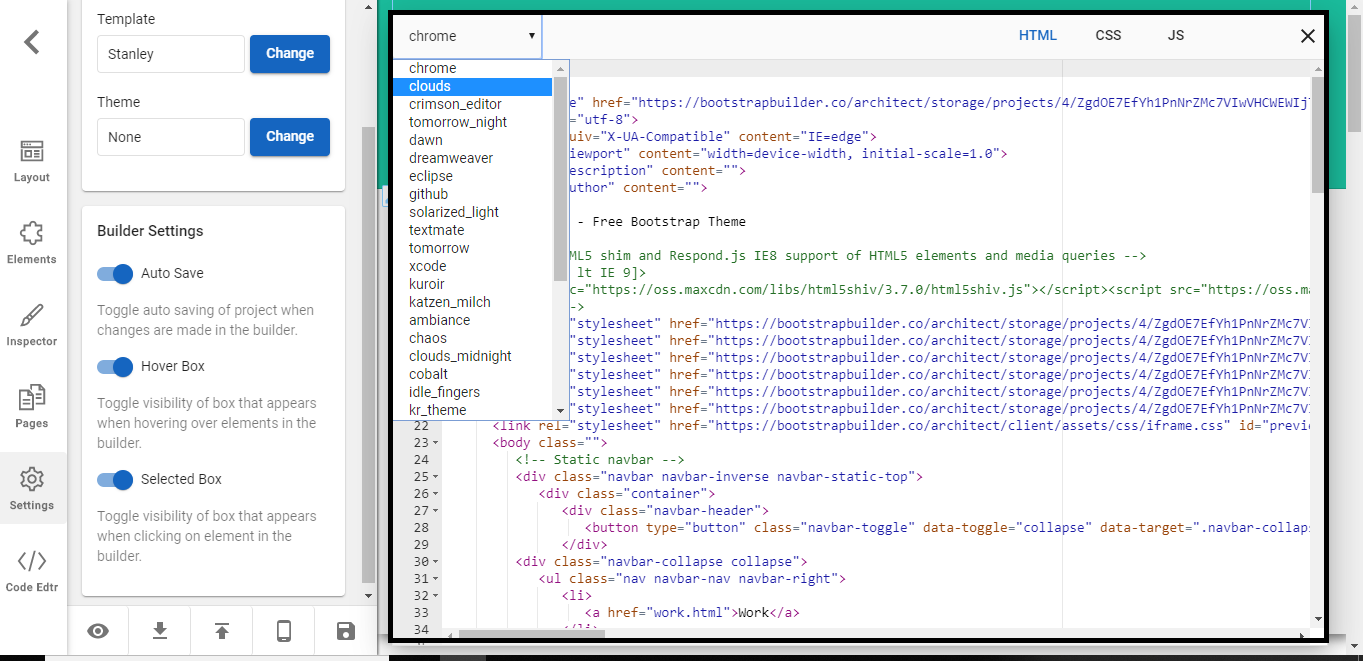Viewport: 1363px width, 661px height.
Task: Click the preview eye icon
Action: pos(98,631)
